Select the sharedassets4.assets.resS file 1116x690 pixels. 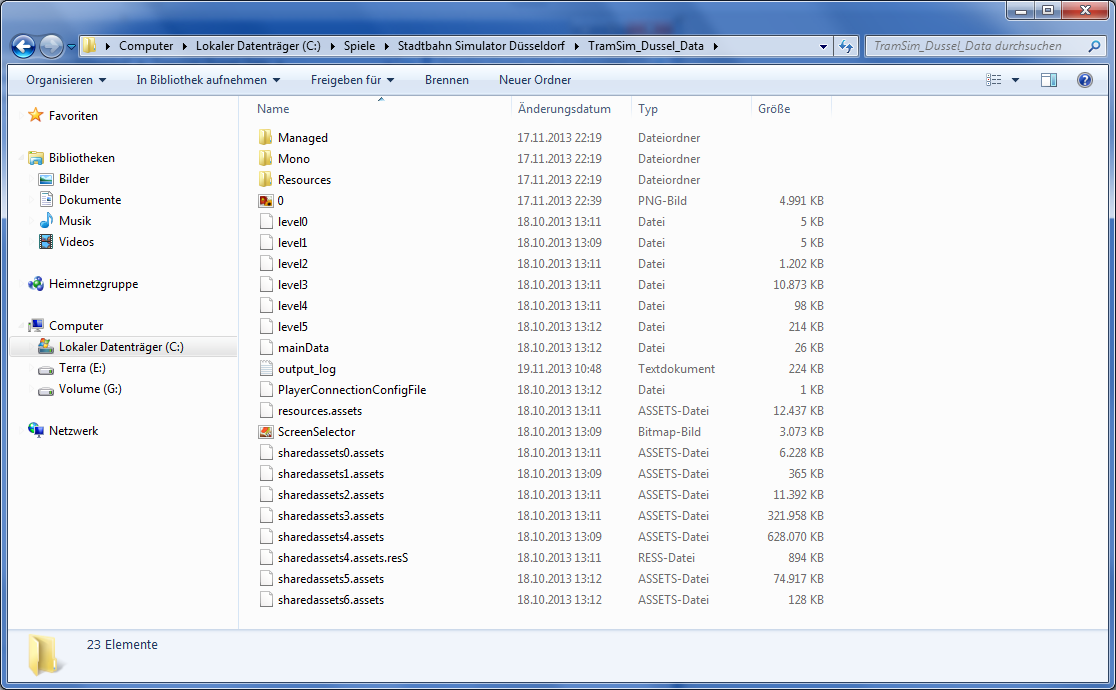(x=343, y=558)
